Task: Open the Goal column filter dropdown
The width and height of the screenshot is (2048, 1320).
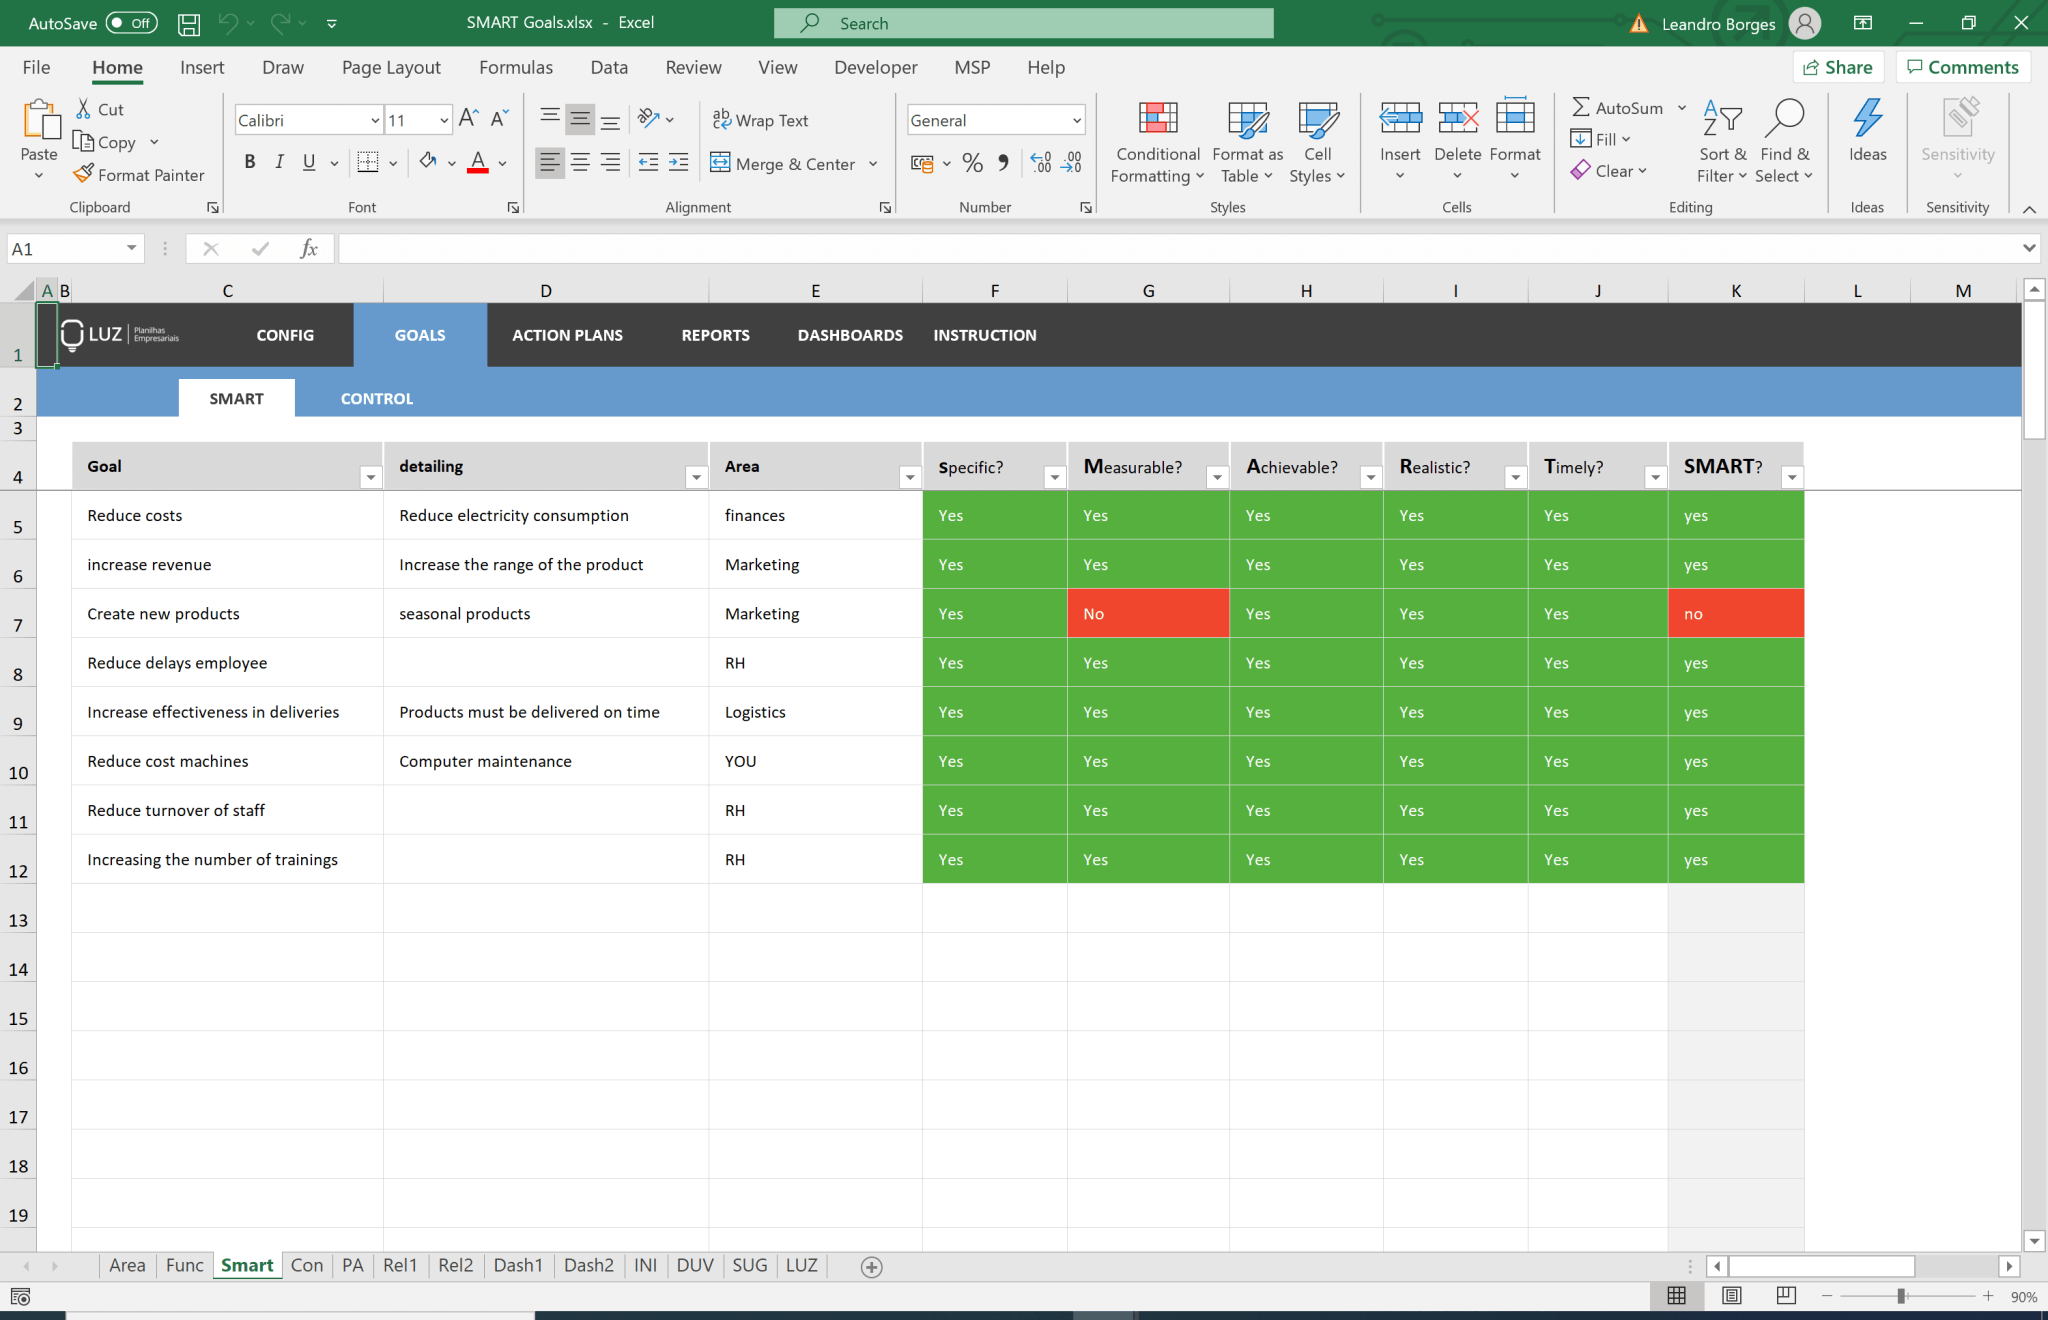Action: [371, 477]
